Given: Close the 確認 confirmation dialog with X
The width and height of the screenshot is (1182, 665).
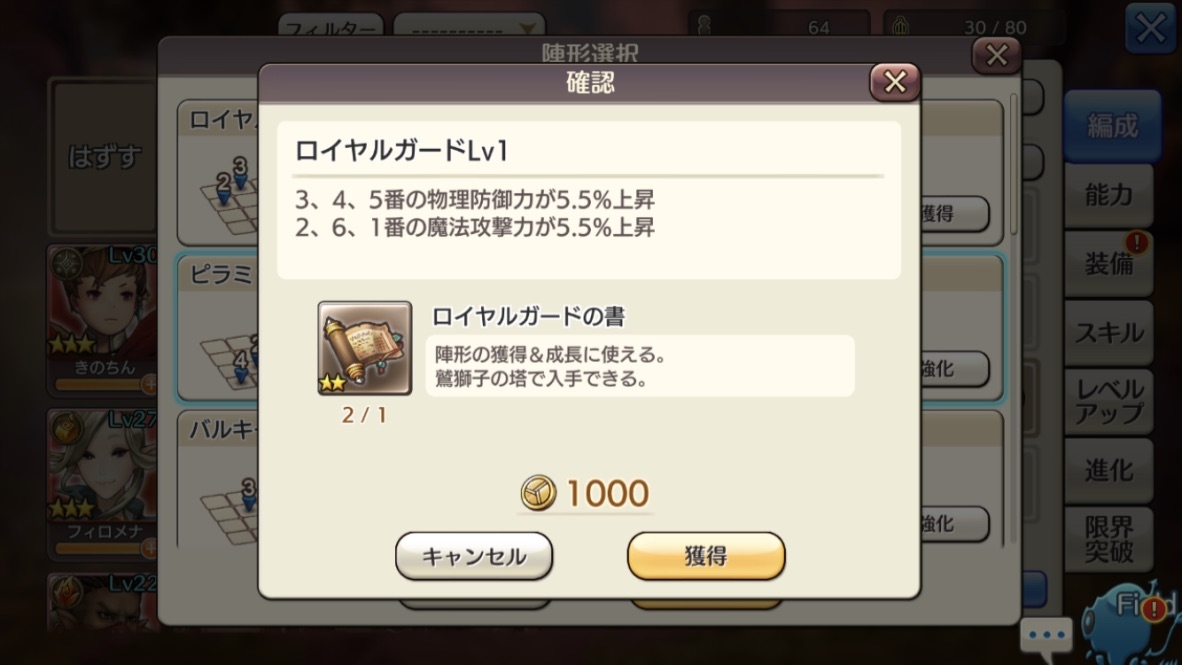Looking at the screenshot, I should (x=895, y=81).
